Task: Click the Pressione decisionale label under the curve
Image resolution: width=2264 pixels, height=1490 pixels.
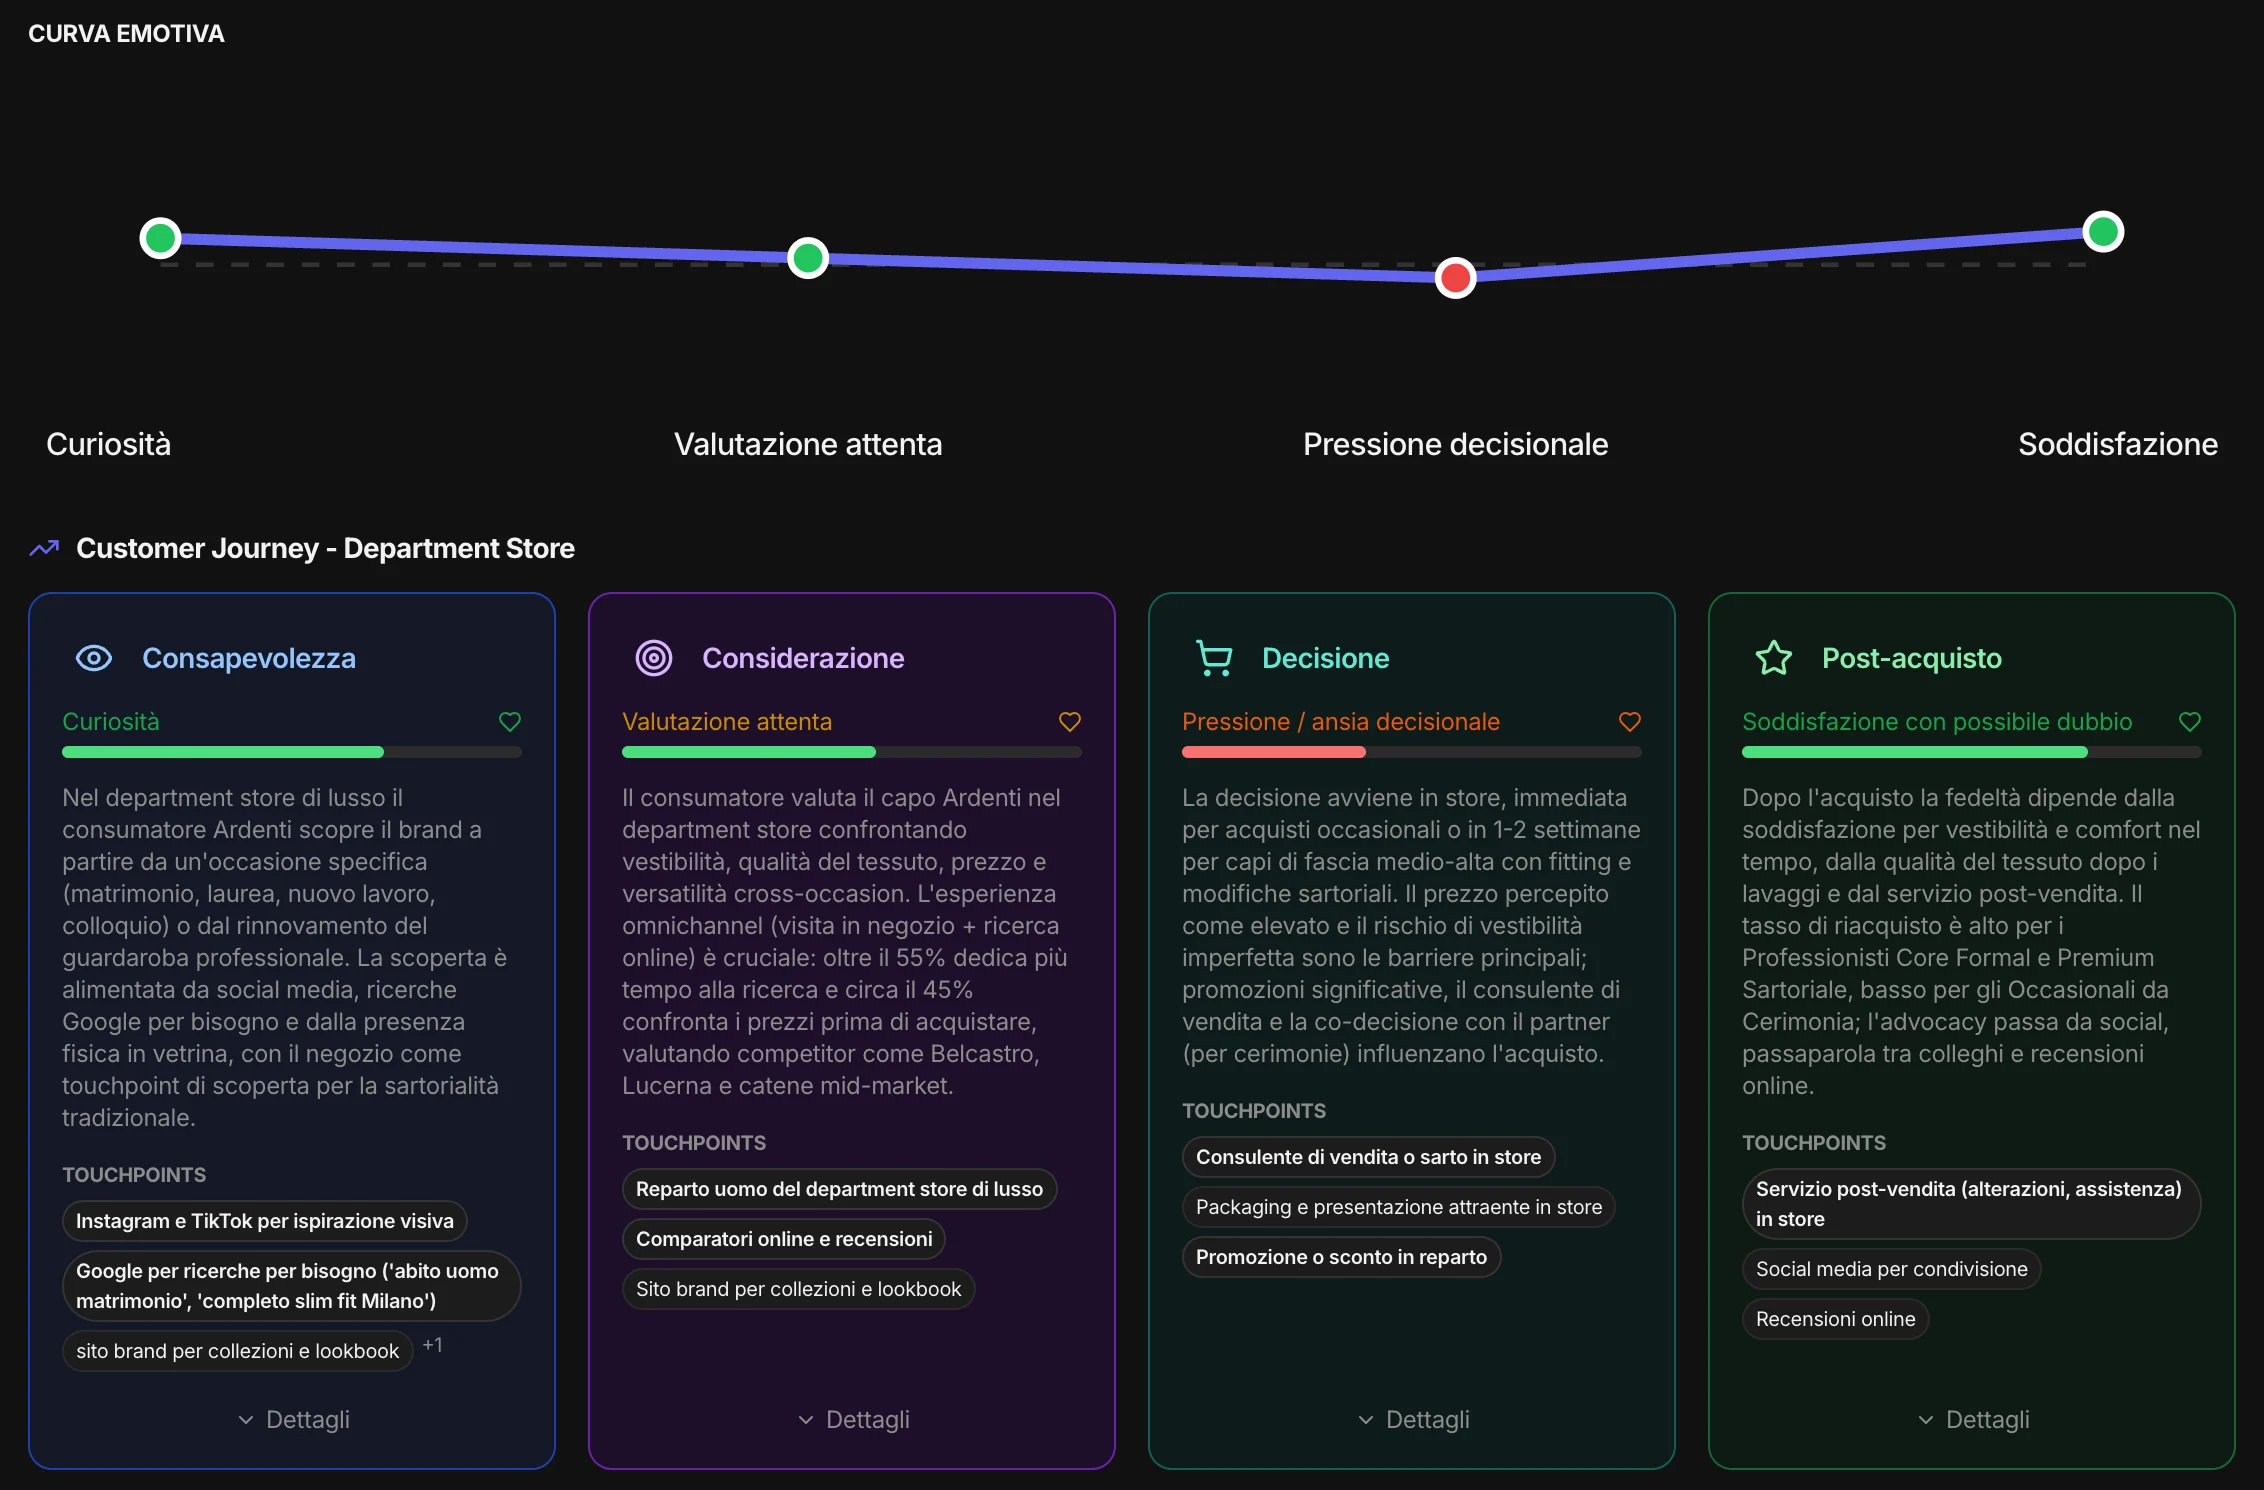Action: click(x=1456, y=444)
